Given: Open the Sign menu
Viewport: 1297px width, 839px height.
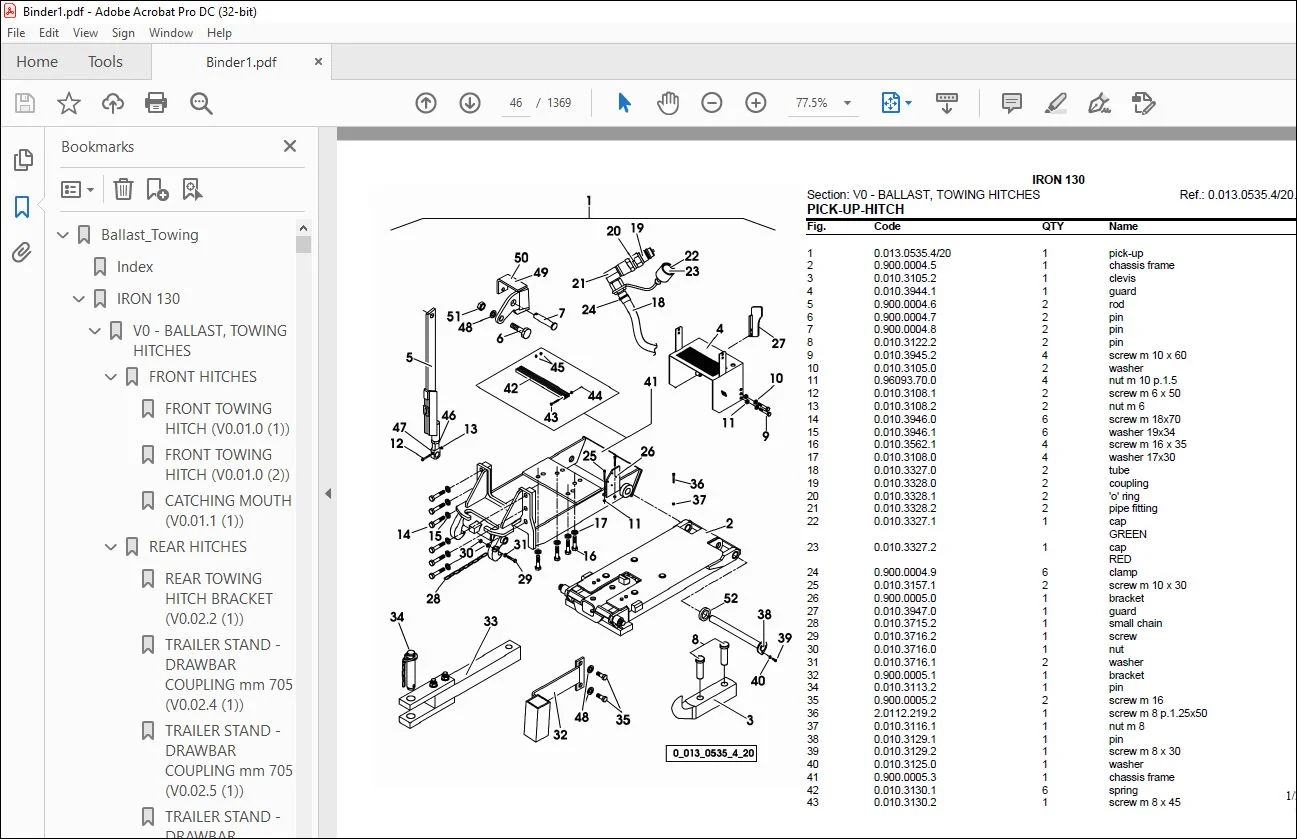Looking at the screenshot, I should 124,33.
